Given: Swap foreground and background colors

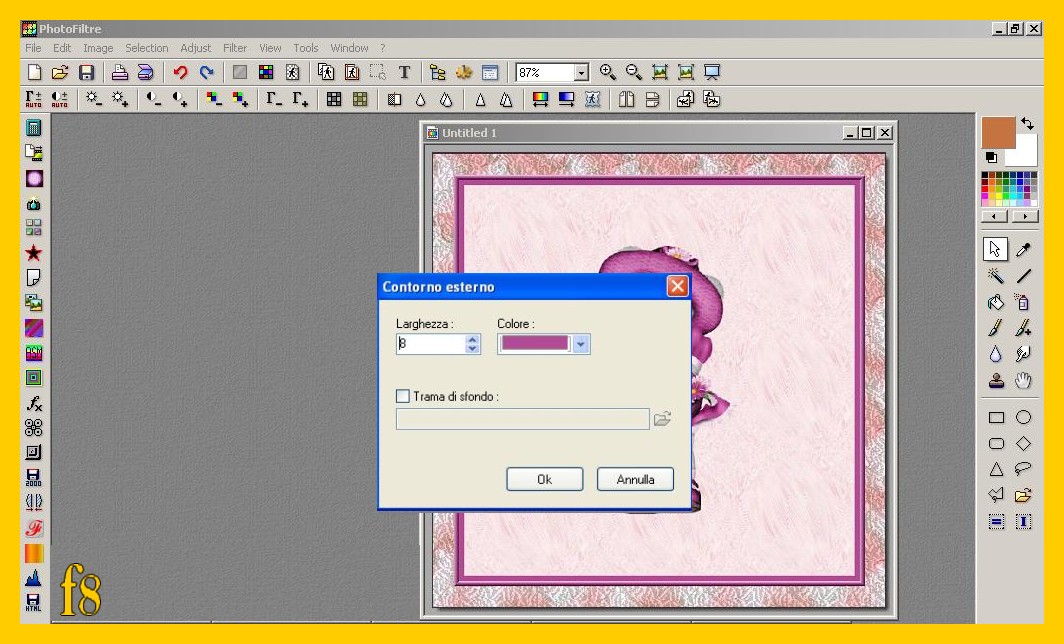Looking at the screenshot, I should tap(1028, 124).
